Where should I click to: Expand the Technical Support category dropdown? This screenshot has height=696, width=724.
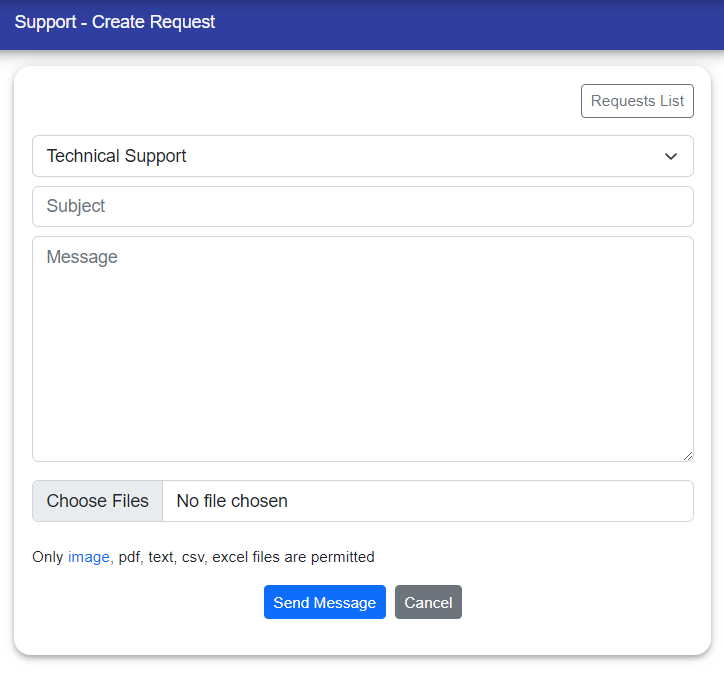coord(362,156)
